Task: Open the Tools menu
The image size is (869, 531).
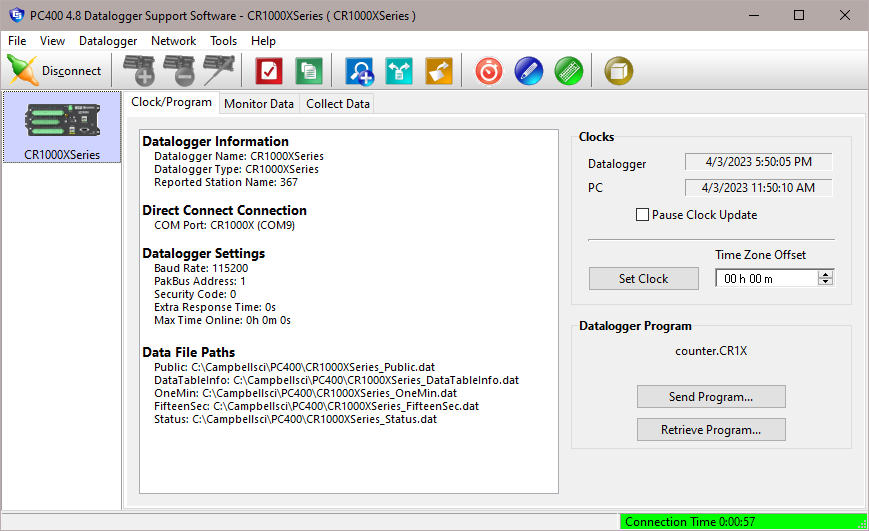Action: tap(223, 41)
